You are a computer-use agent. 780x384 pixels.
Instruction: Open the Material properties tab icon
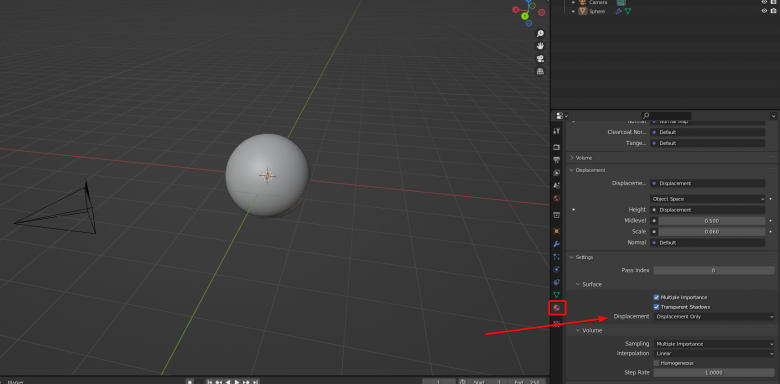557,307
